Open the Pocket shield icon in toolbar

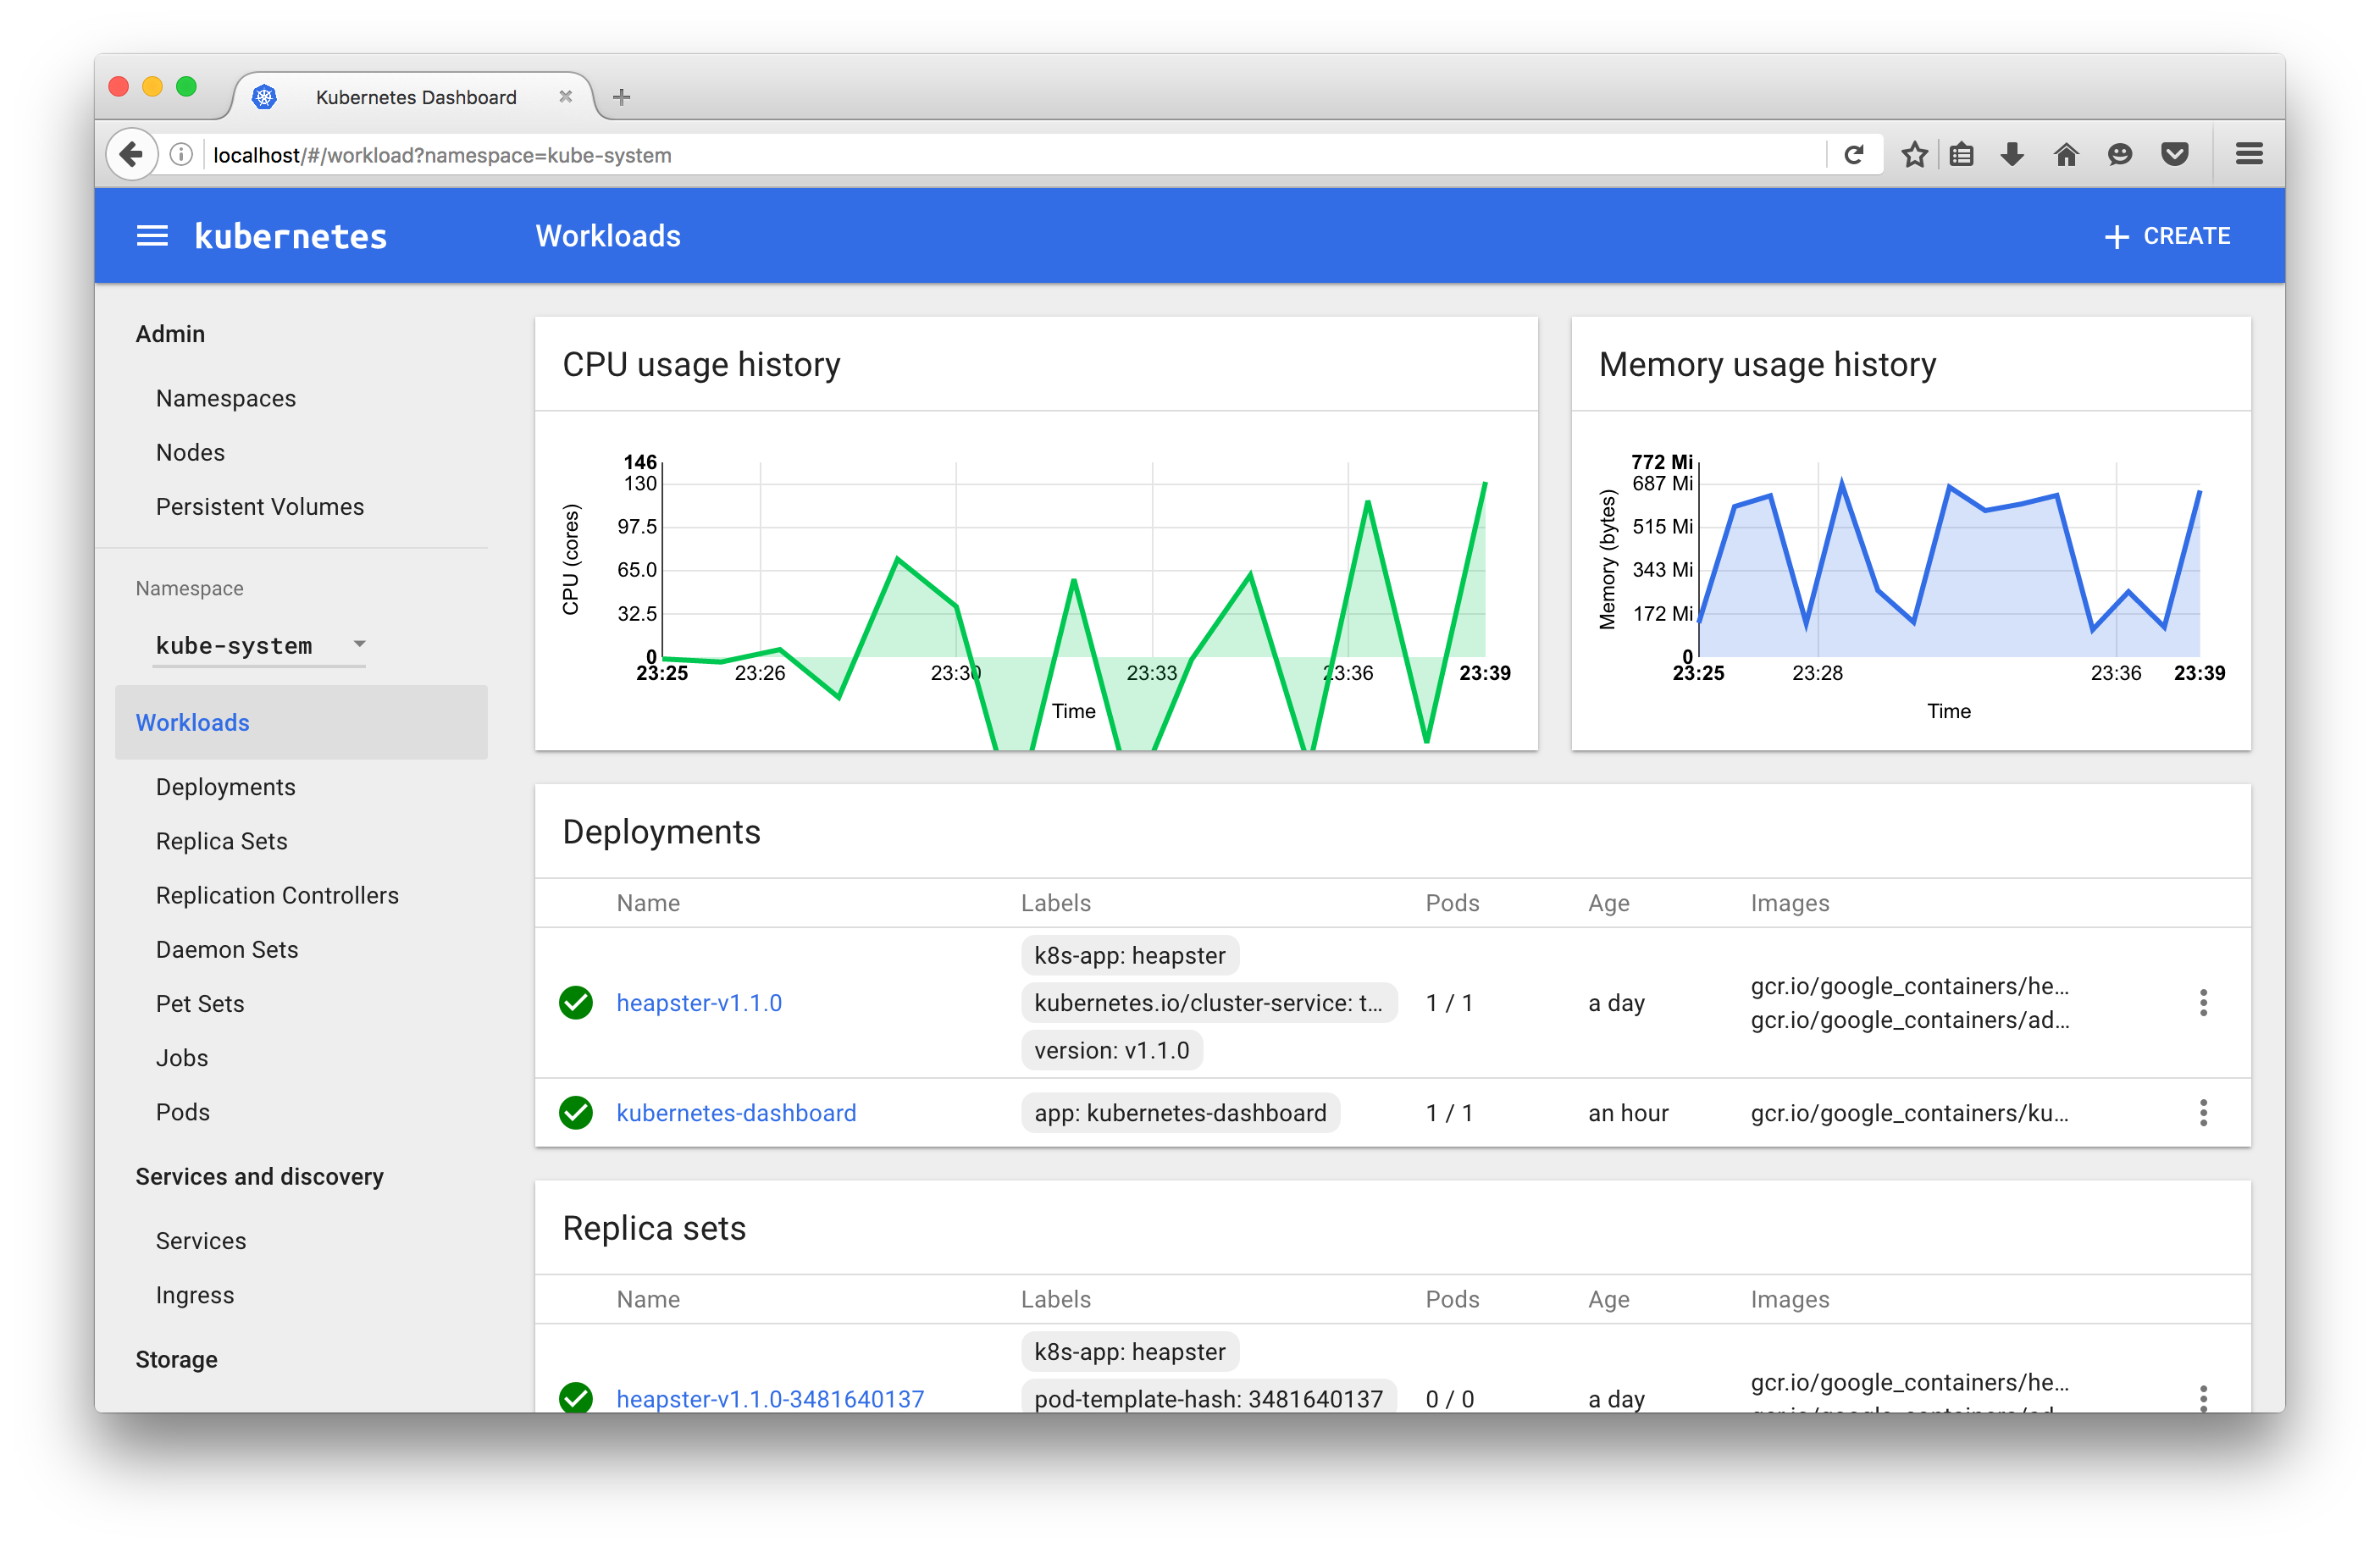2174,154
